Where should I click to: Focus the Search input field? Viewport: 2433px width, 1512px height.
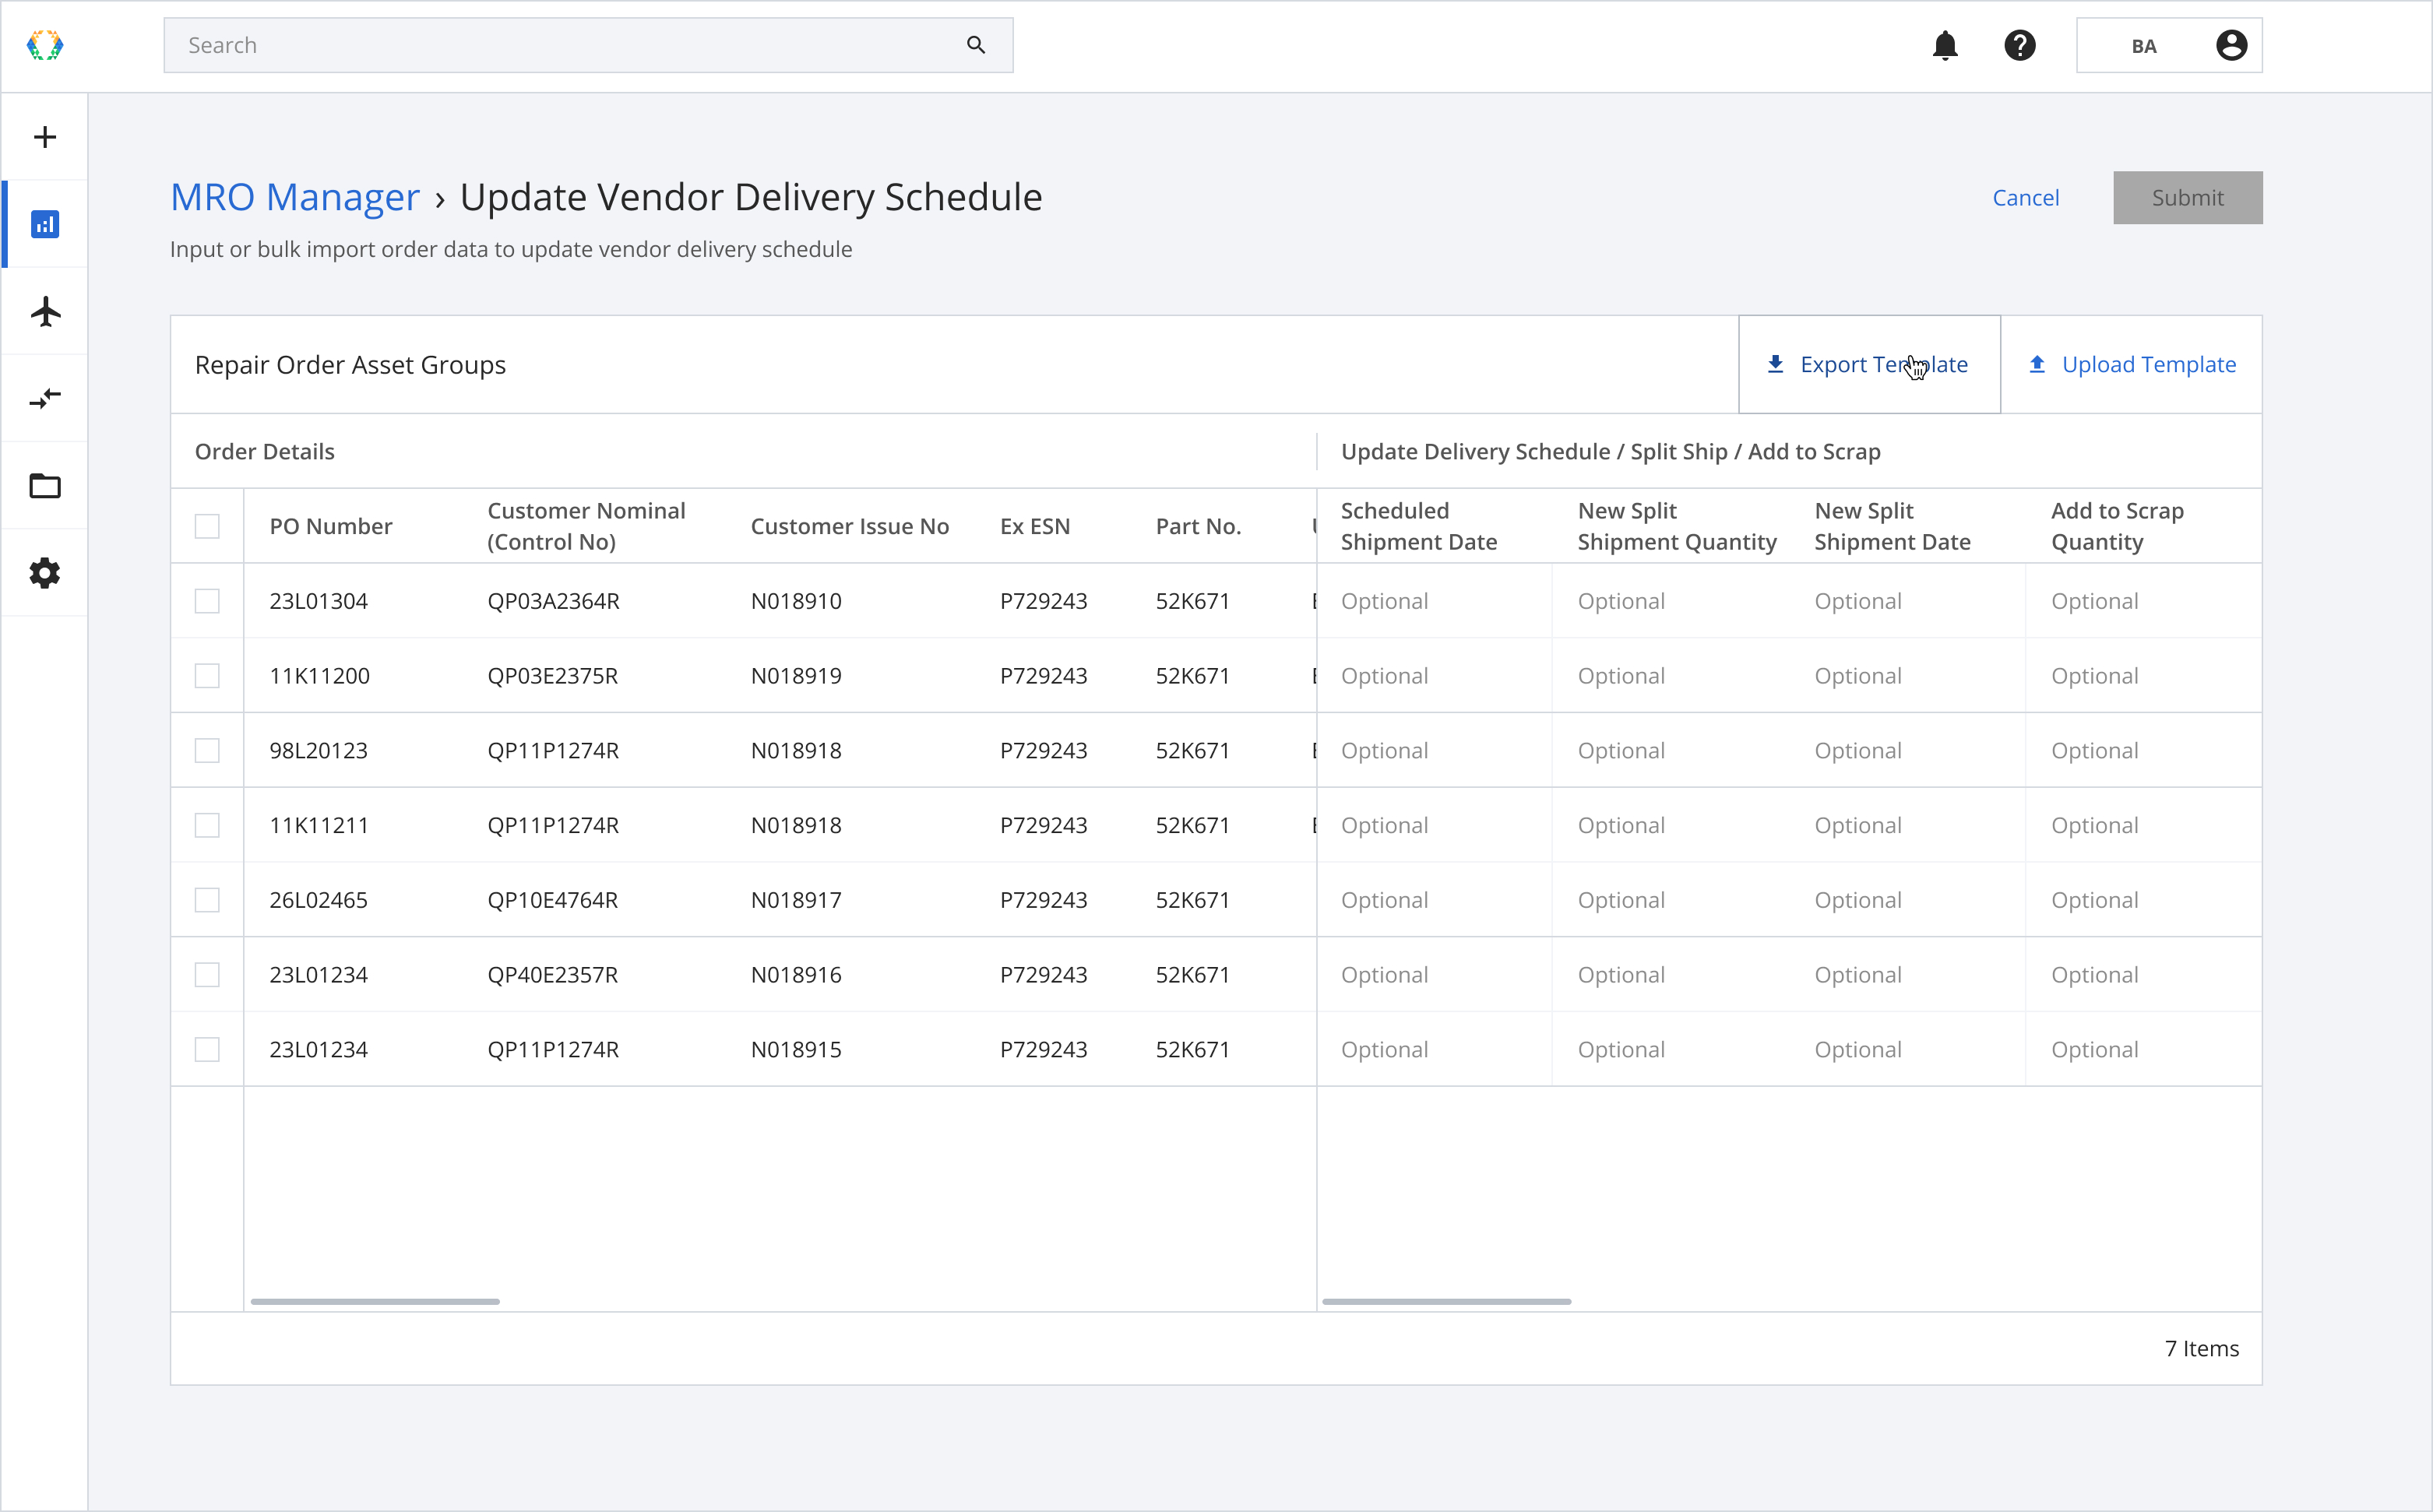[588, 45]
